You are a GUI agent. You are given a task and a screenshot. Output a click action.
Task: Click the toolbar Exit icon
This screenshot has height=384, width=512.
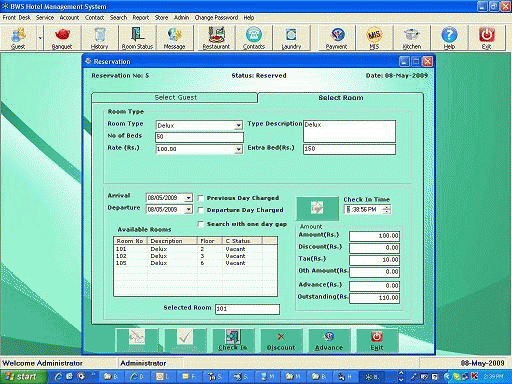click(486, 38)
